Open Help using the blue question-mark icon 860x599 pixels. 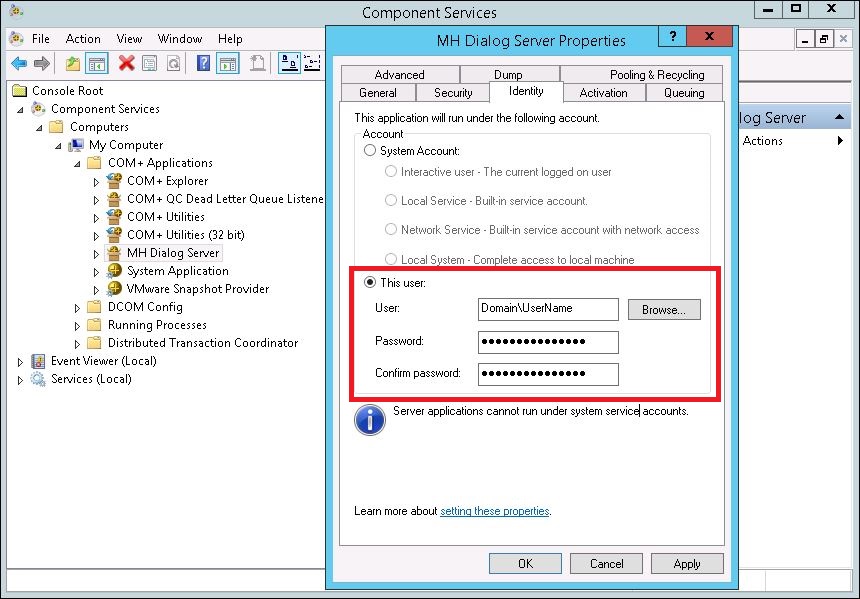coord(204,63)
